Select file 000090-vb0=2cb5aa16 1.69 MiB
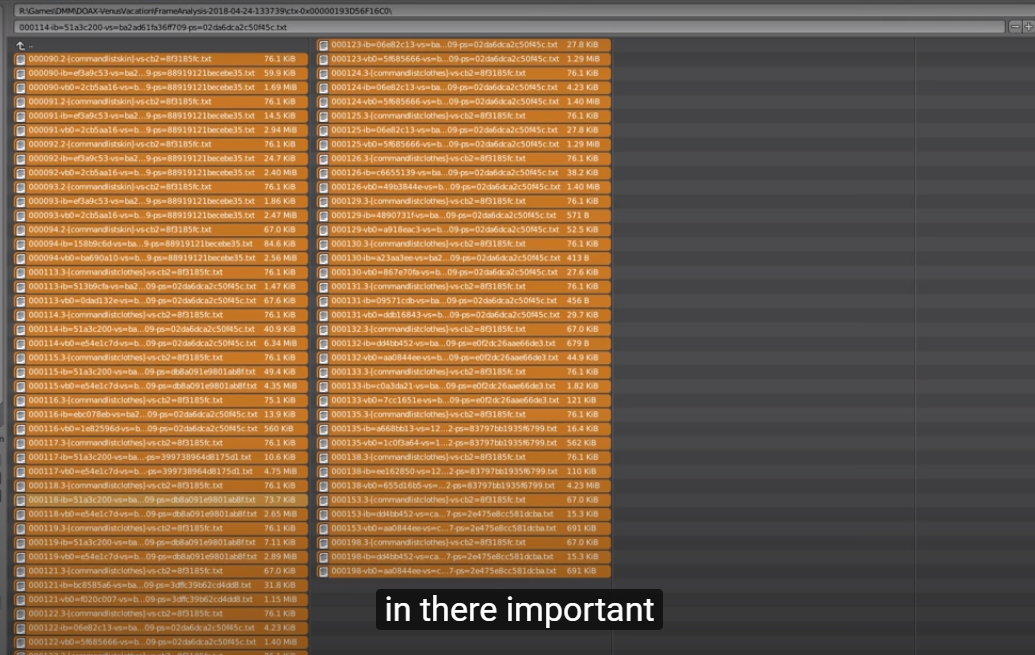1035x655 pixels. (x=161, y=87)
